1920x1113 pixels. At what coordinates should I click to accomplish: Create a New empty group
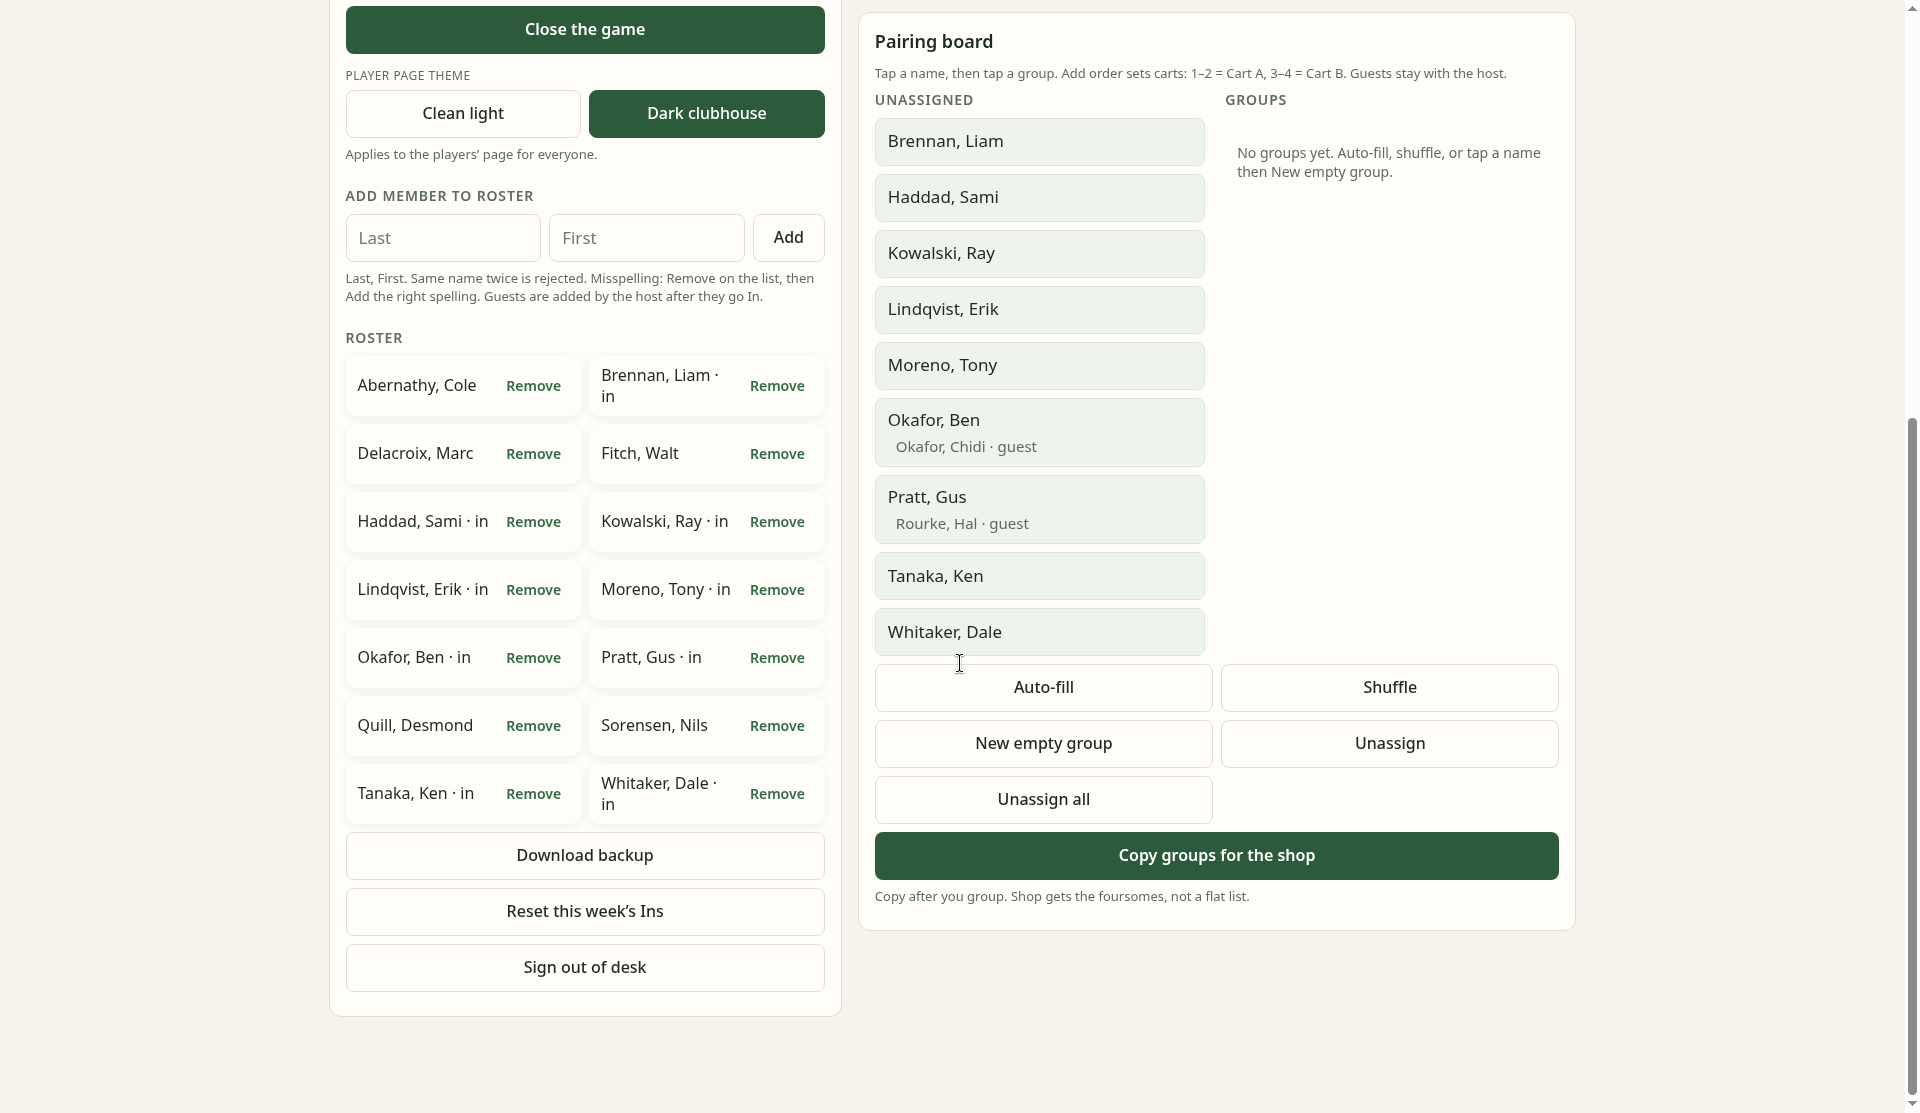[x=1044, y=744]
